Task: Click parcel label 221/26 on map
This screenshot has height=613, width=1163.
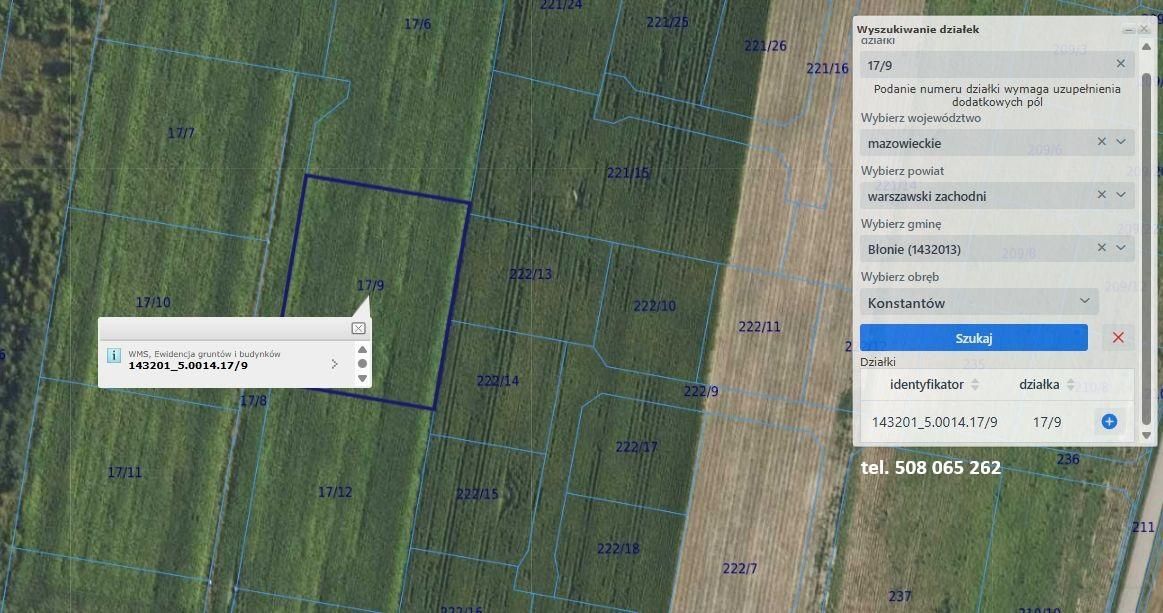Action: pyautogui.click(x=765, y=46)
